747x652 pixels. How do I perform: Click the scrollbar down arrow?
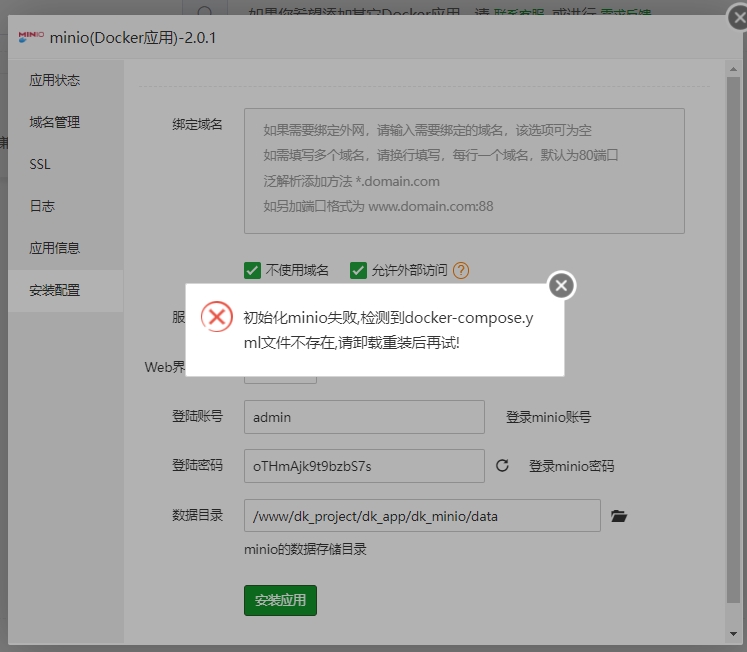pos(733,634)
